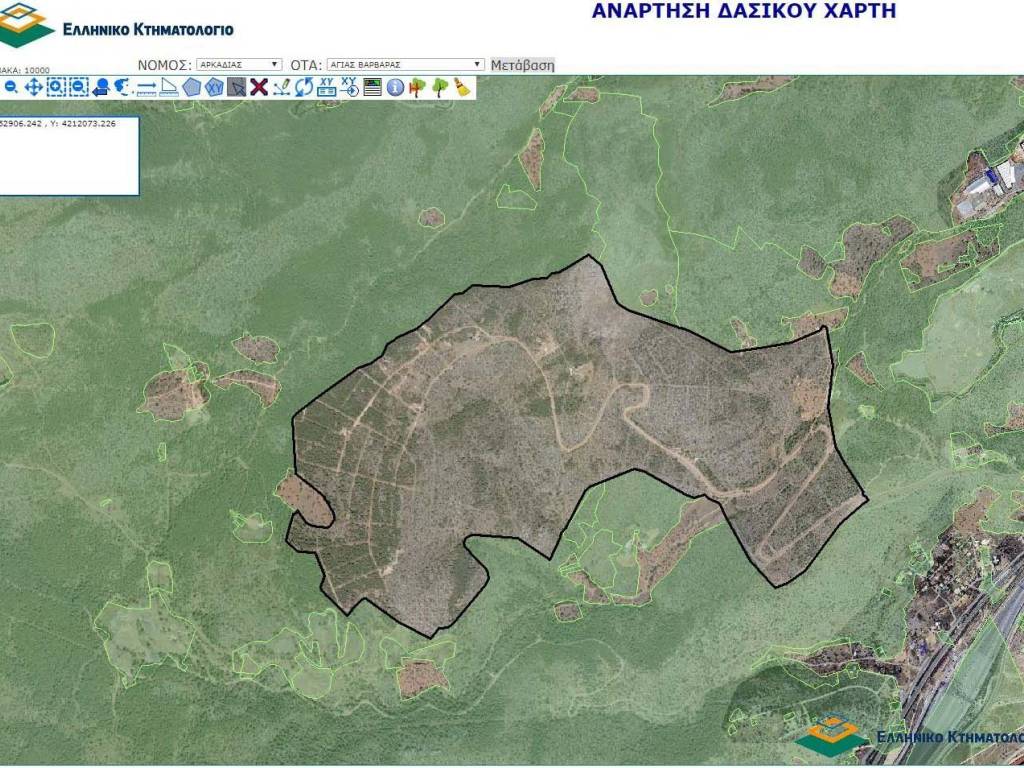
Task: Click the green tree icon
Action: [x=440, y=87]
